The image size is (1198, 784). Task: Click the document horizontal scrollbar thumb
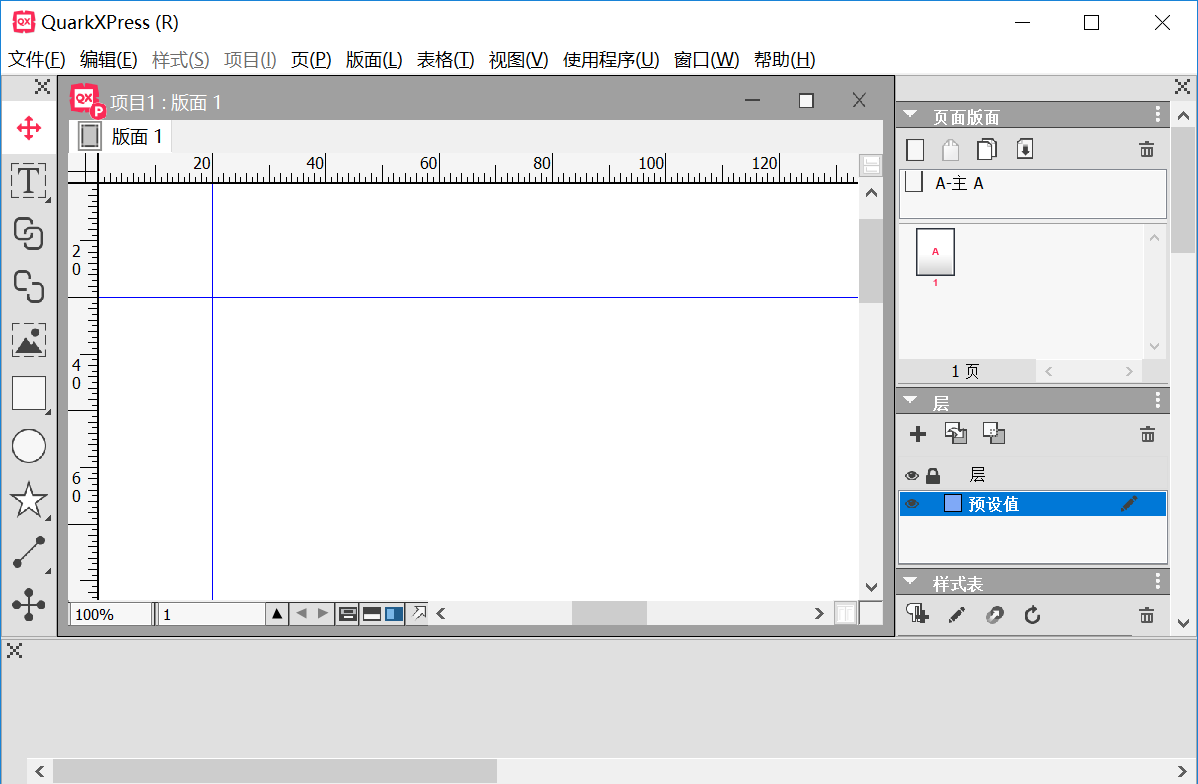[609, 613]
